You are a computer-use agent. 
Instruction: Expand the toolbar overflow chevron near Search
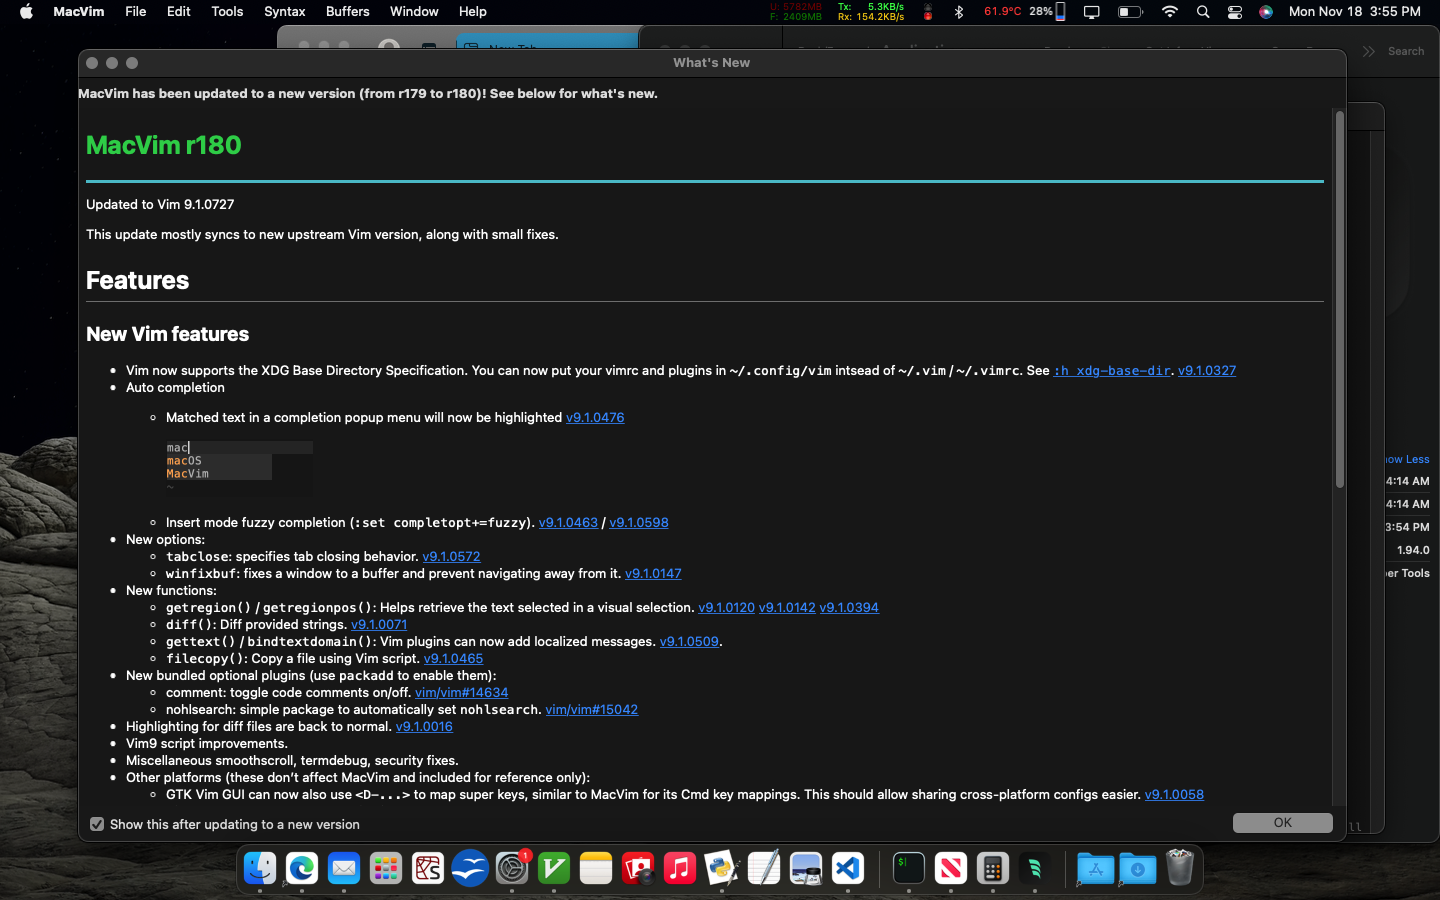click(x=1369, y=51)
